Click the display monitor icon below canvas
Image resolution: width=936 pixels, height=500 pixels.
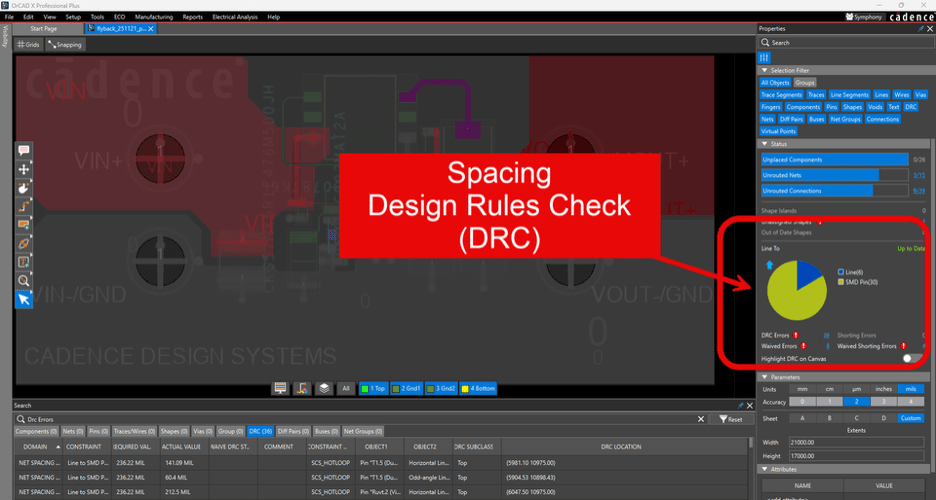(x=280, y=388)
